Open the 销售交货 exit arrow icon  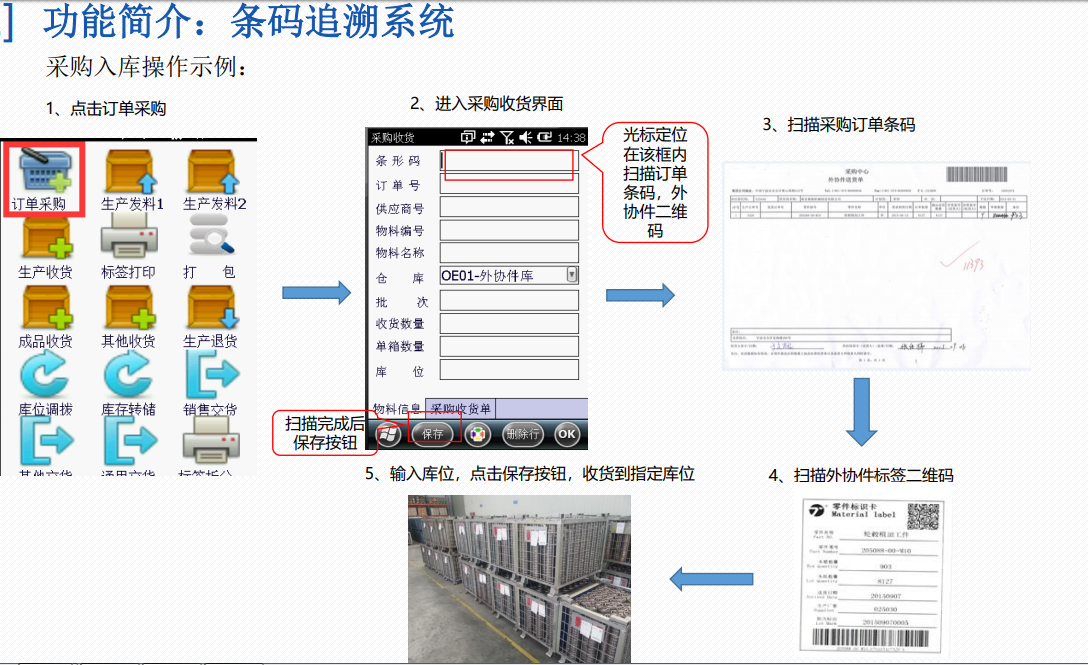point(212,375)
